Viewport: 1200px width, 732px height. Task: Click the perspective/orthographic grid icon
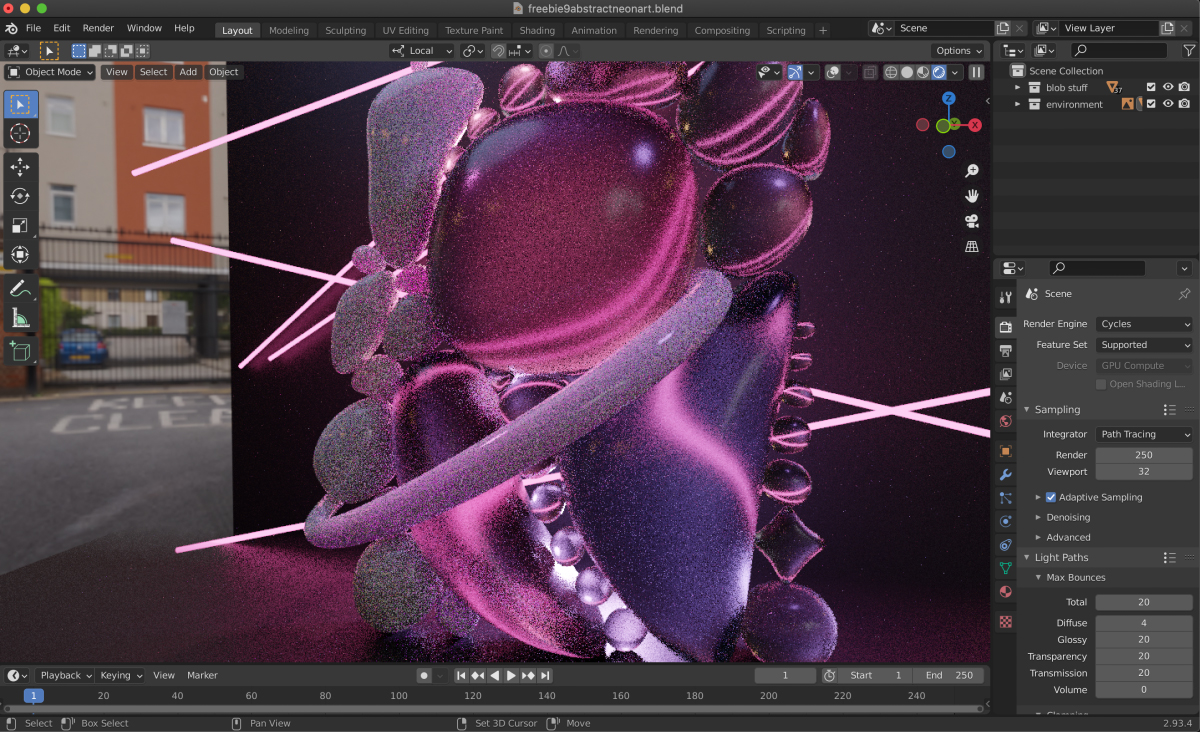(971, 246)
